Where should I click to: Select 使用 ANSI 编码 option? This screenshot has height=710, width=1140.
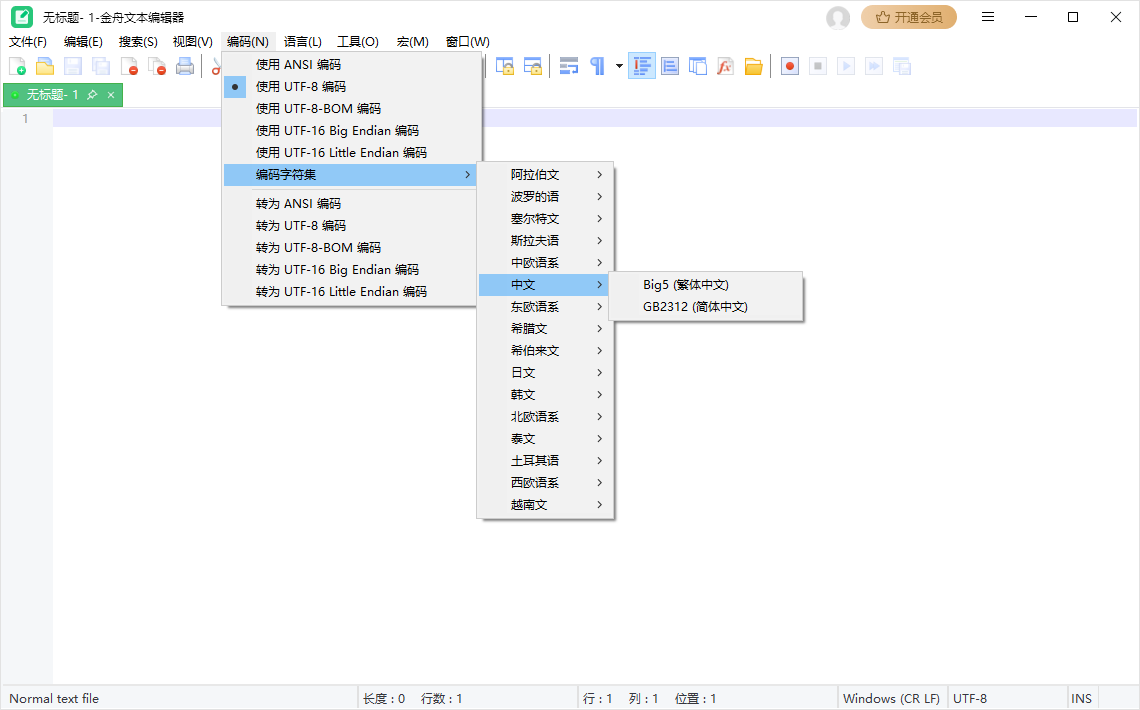(350, 65)
